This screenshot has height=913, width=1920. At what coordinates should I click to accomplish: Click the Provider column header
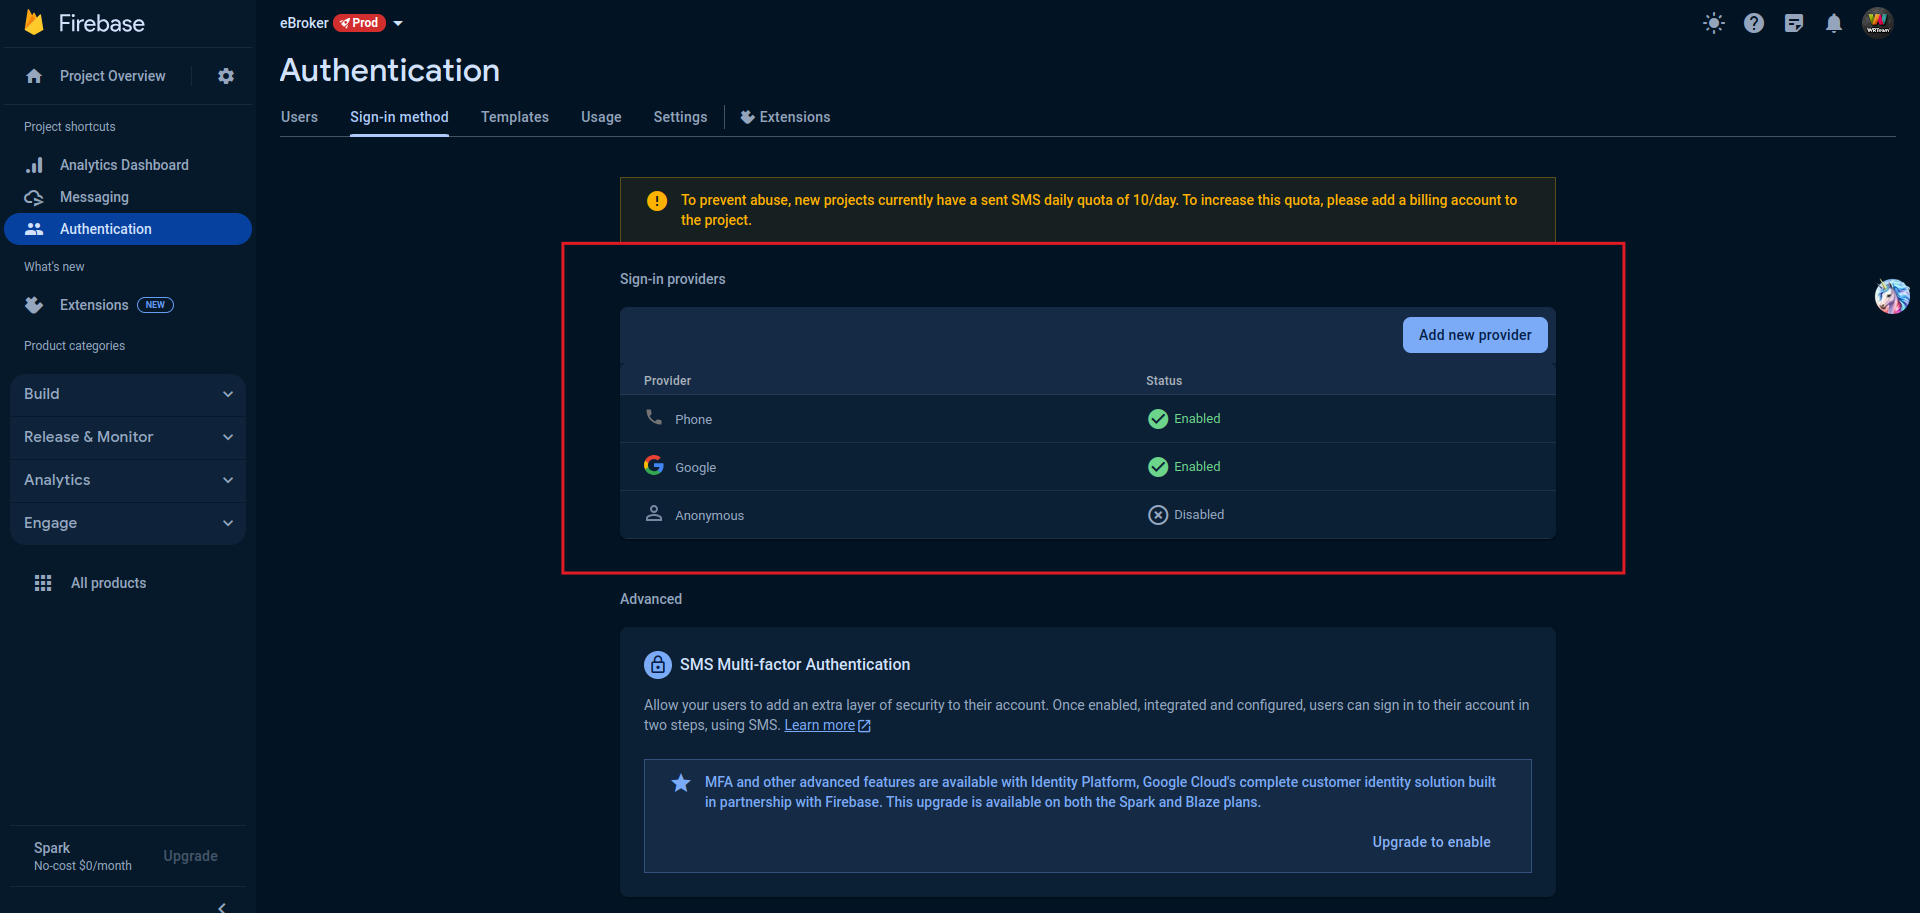coord(667,381)
